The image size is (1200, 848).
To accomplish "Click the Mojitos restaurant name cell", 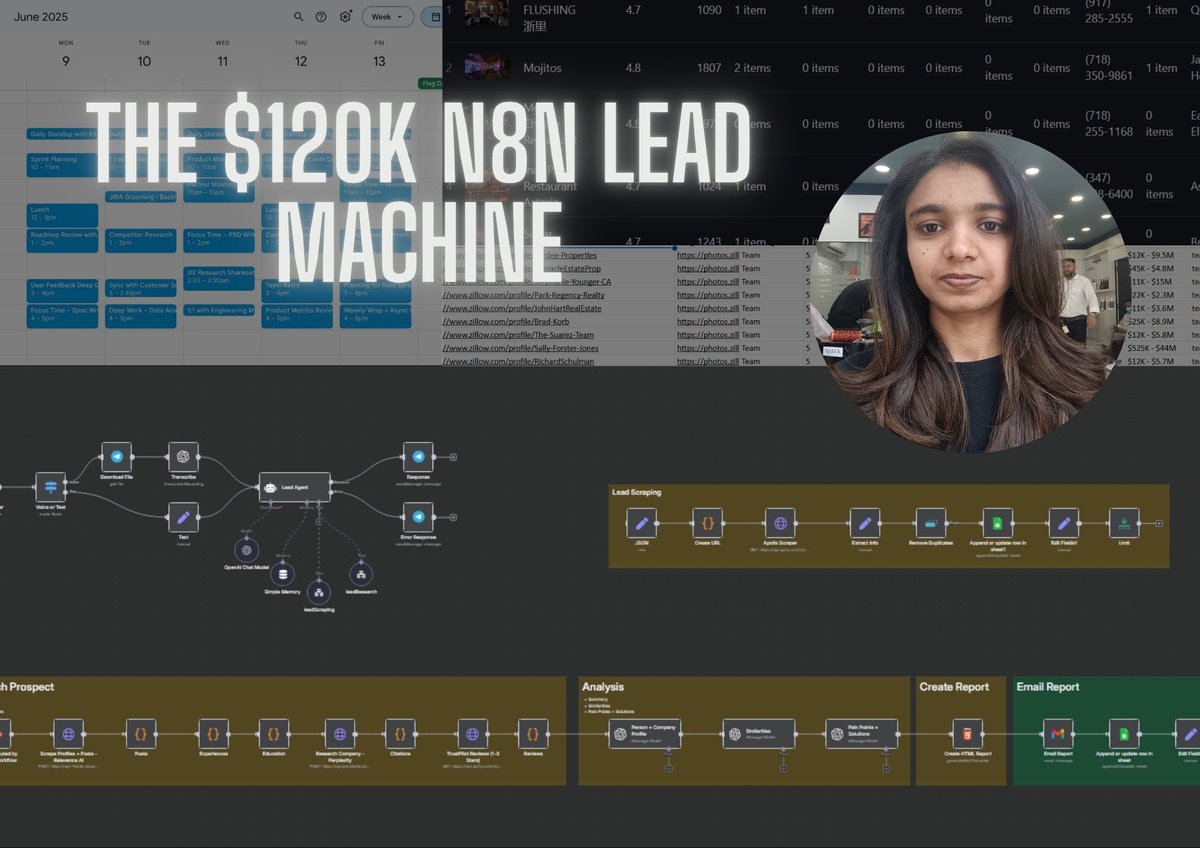I will pyautogui.click(x=542, y=68).
